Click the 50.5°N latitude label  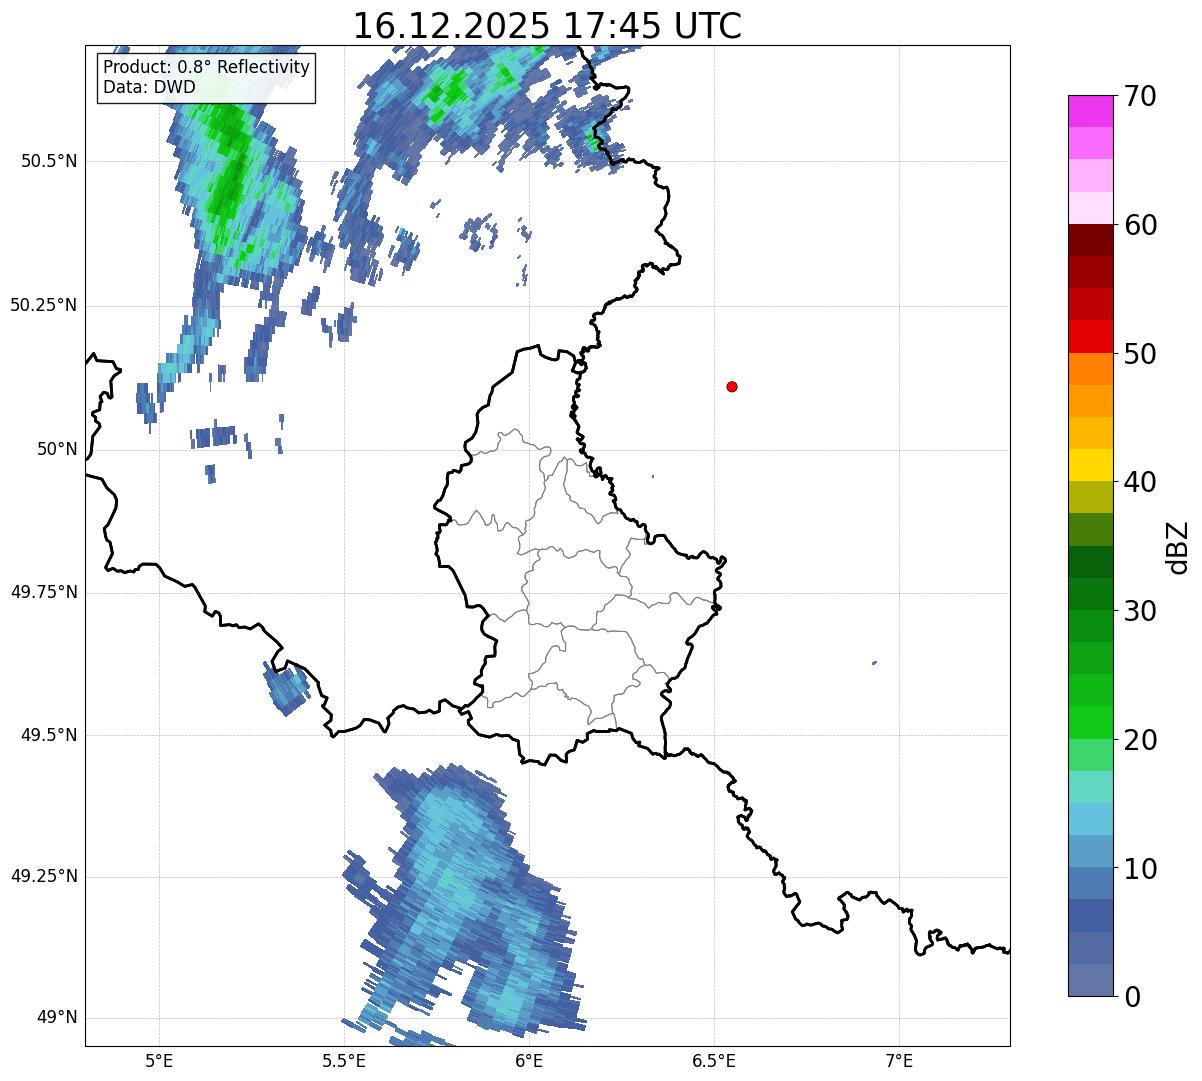(49, 161)
